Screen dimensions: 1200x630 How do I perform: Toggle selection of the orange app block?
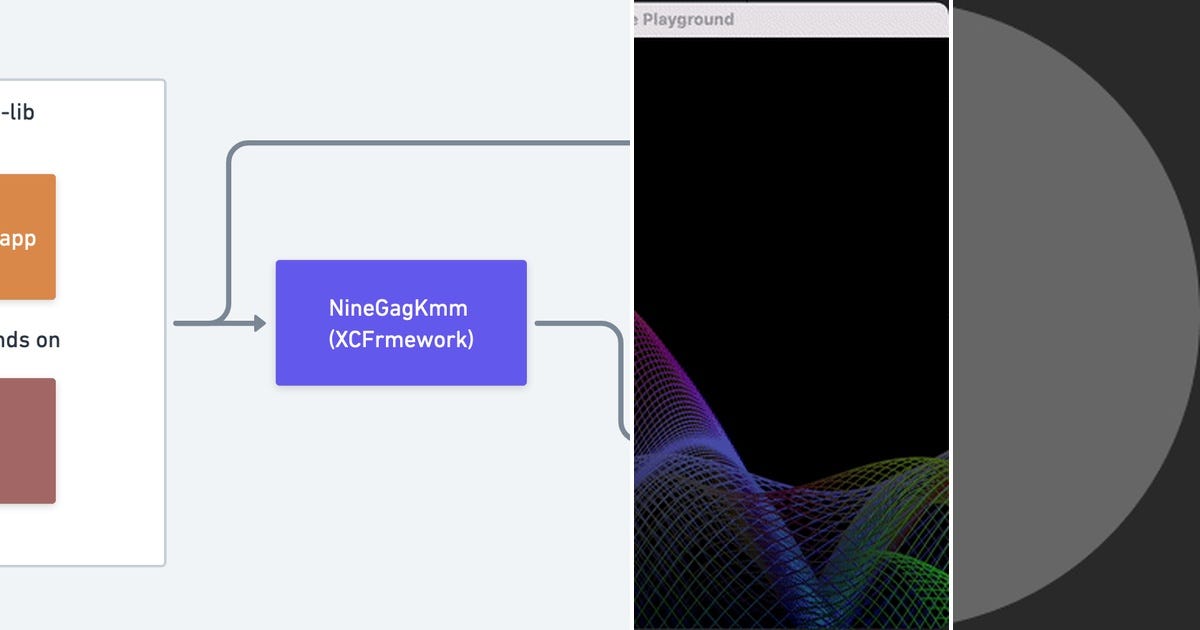coord(25,237)
